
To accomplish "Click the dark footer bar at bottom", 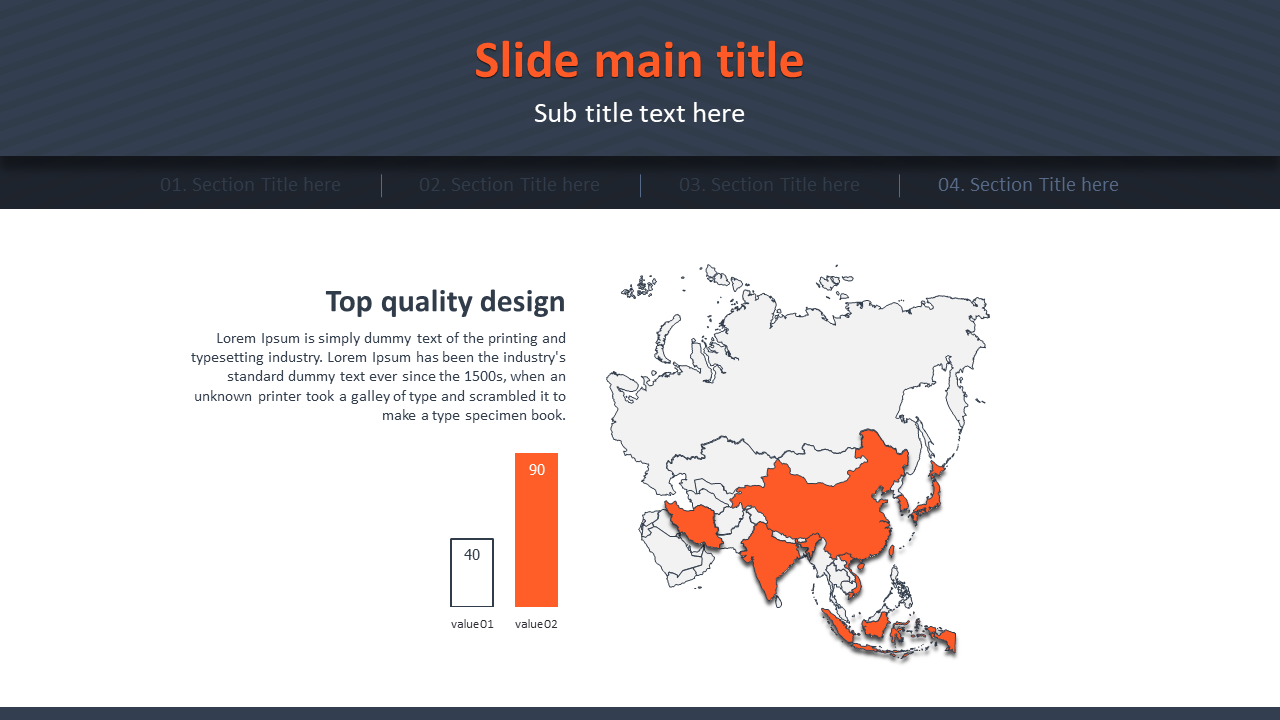I will (x=640, y=713).
